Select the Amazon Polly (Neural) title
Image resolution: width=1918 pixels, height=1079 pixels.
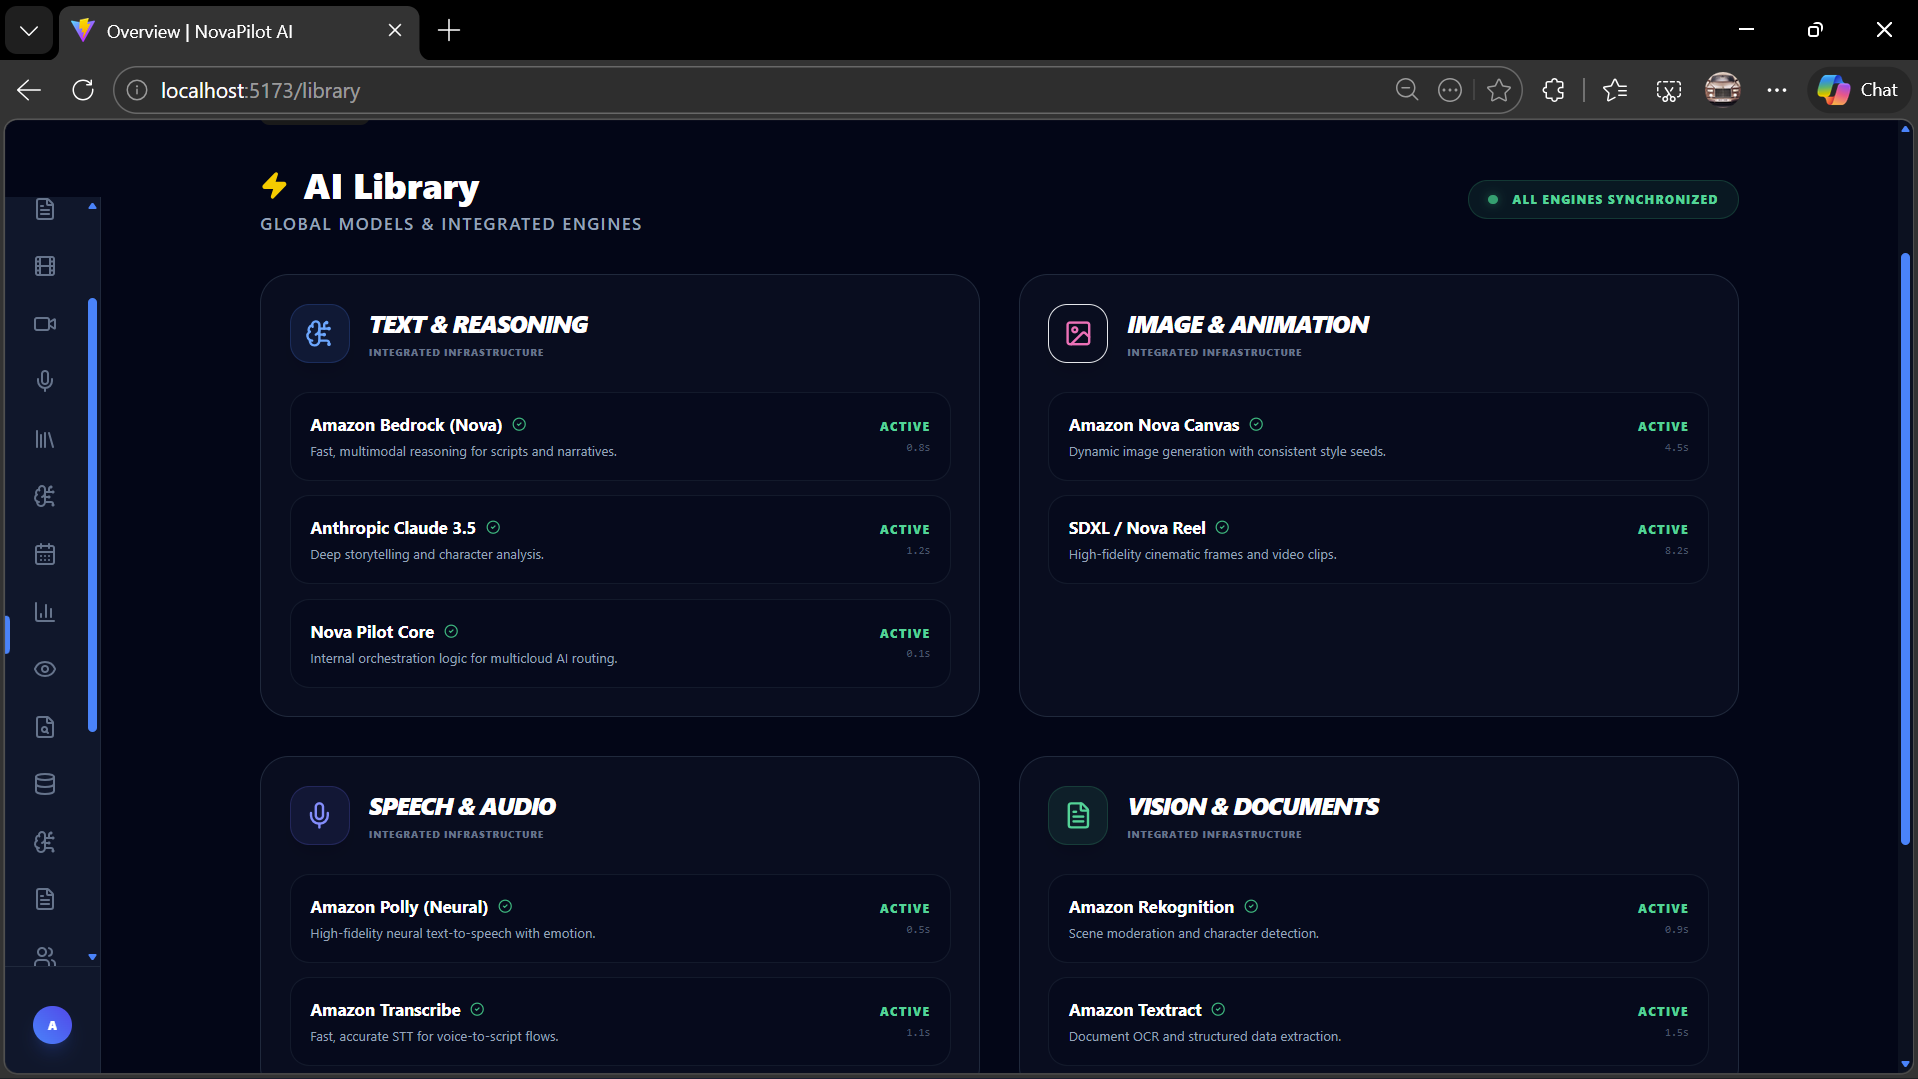pyautogui.click(x=399, y=907)
